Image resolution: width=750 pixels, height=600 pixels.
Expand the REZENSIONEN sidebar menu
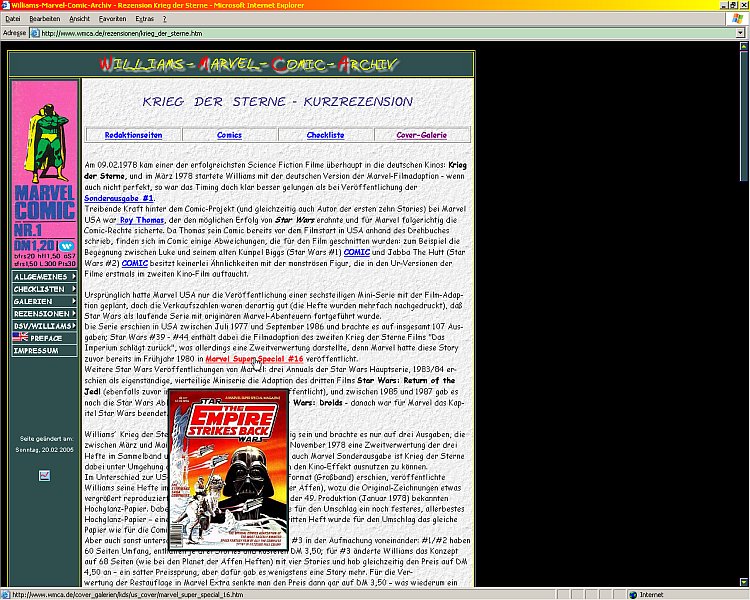click(44, 313)
